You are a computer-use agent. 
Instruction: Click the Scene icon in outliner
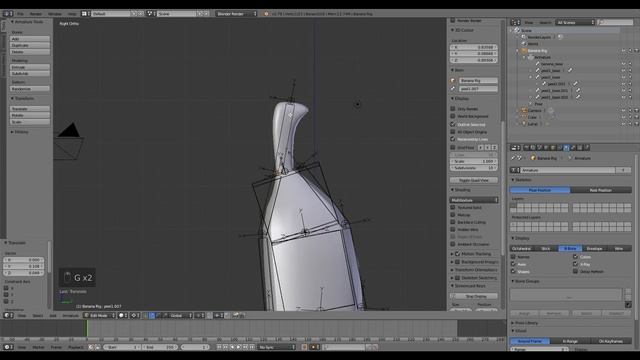tap(517, 30)
